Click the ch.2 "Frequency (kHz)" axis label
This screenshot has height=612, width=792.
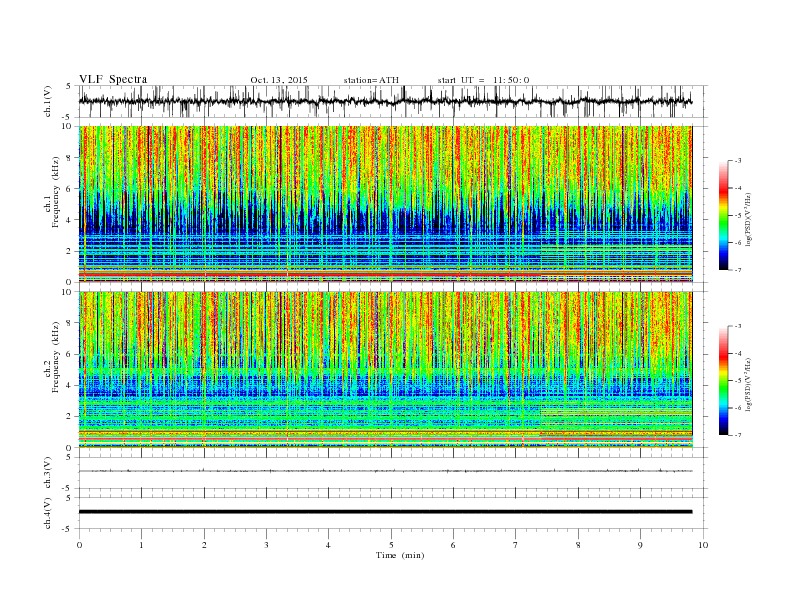55,357
